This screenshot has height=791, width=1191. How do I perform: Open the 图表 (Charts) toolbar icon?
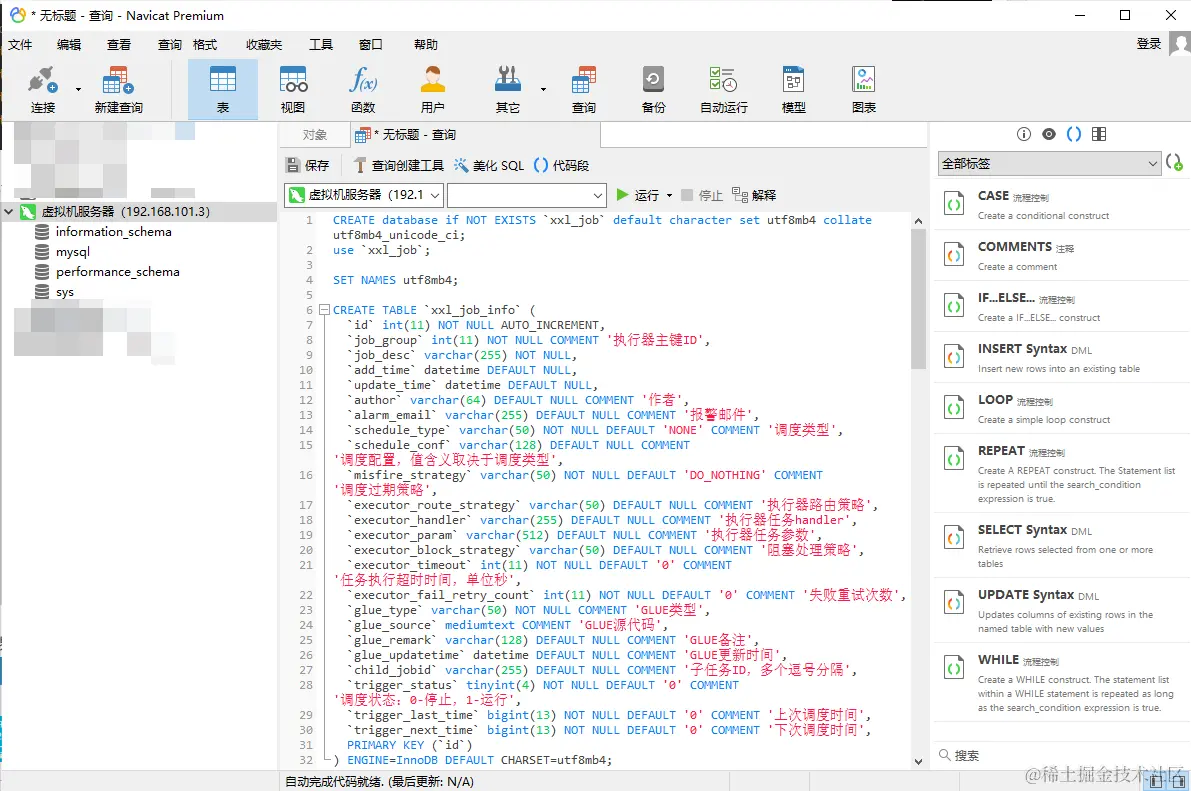tap(864, 90)
